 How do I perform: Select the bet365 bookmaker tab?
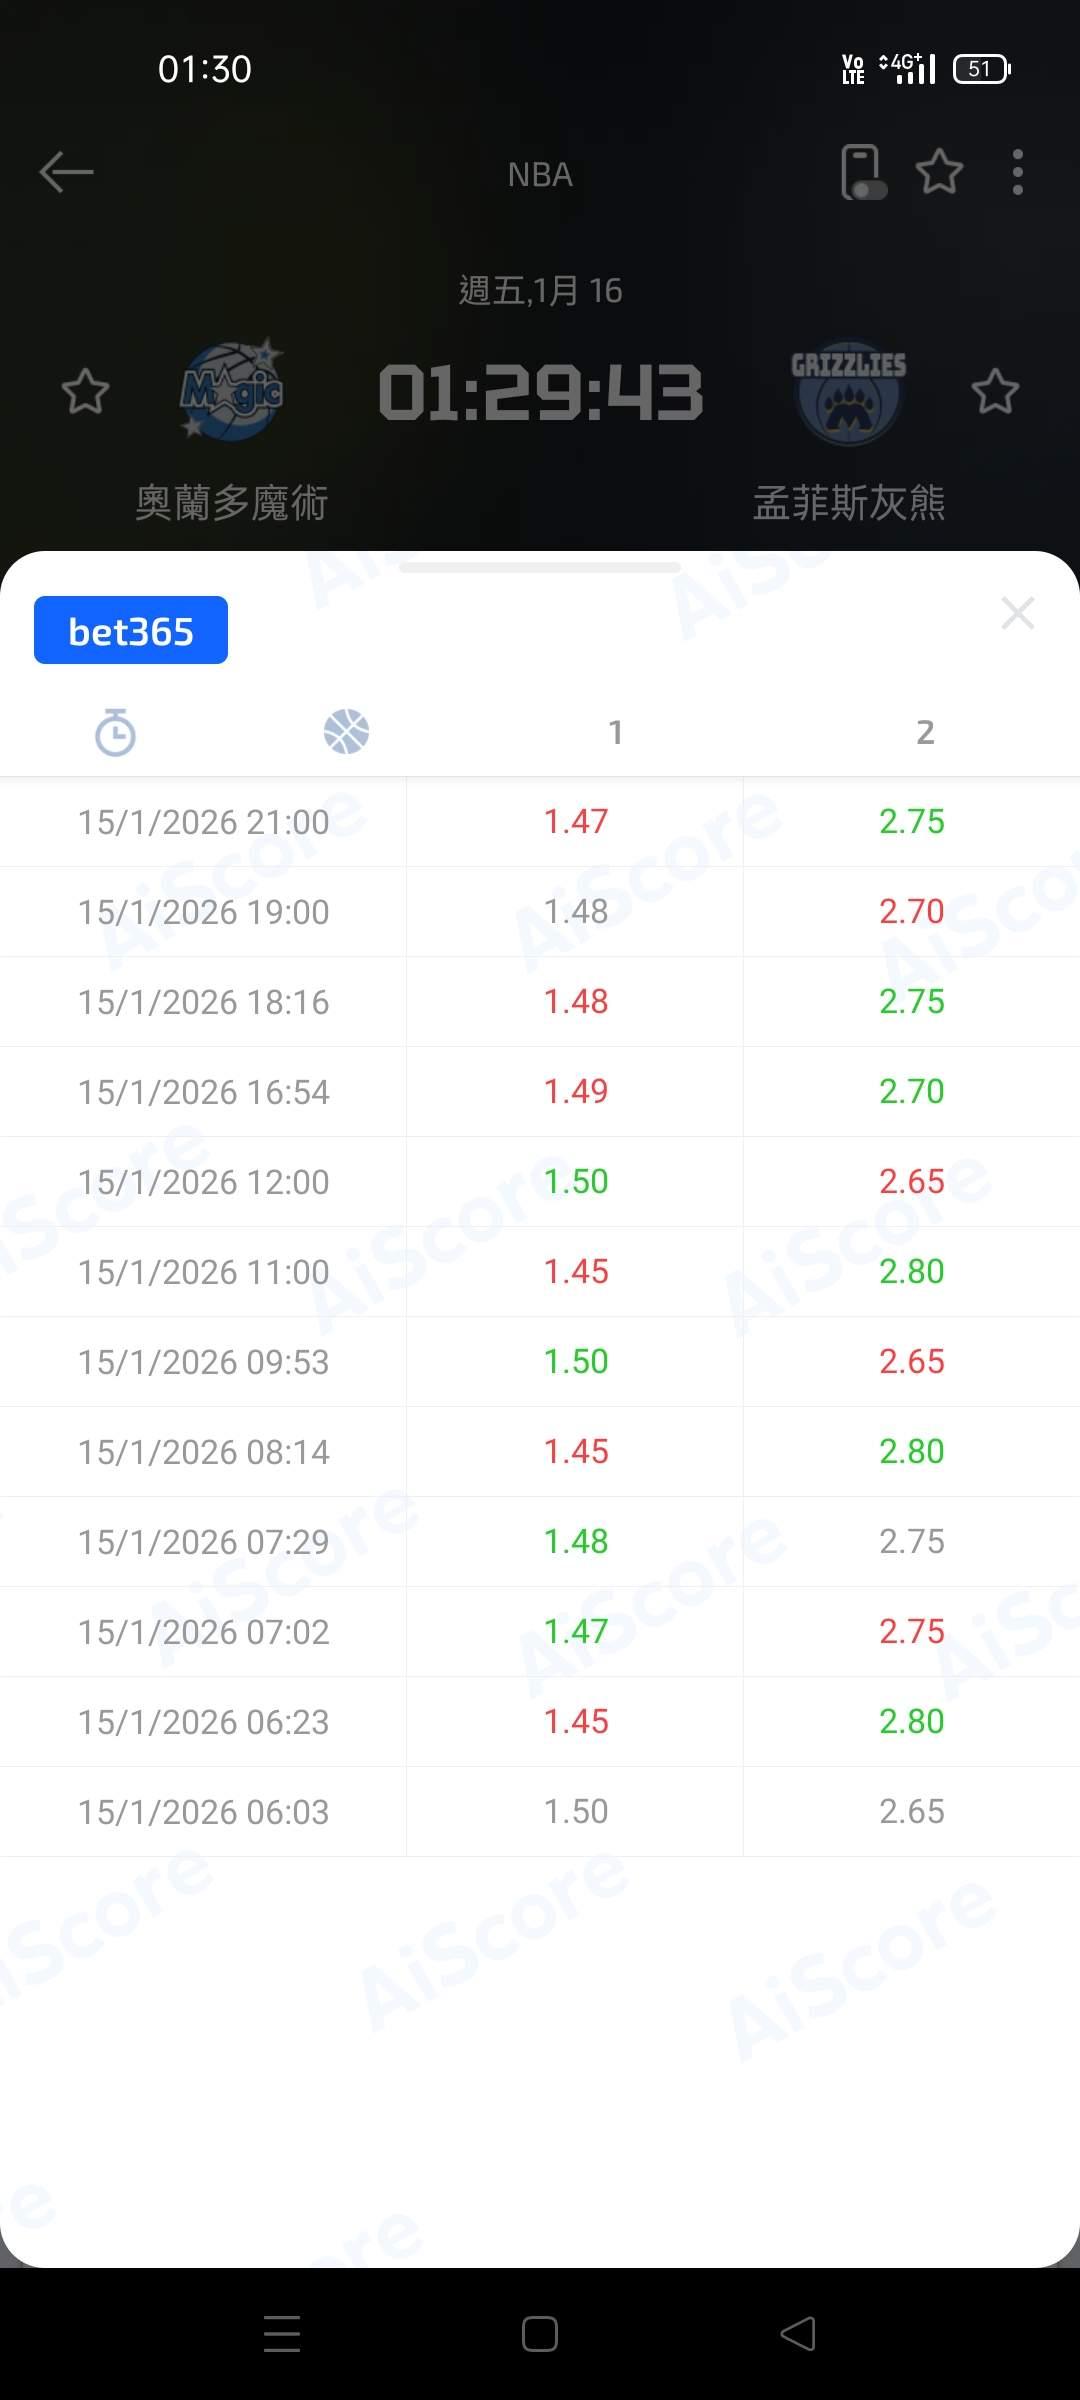pos(131,631)
